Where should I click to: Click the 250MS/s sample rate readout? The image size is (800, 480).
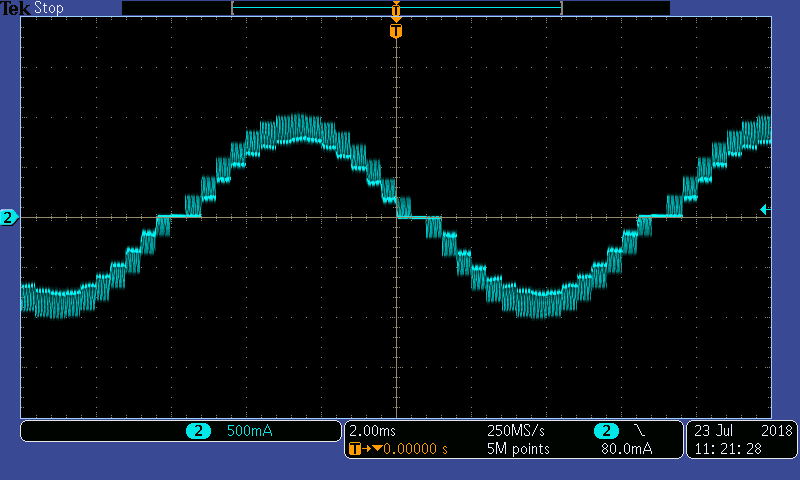click(x=516, y=431)
